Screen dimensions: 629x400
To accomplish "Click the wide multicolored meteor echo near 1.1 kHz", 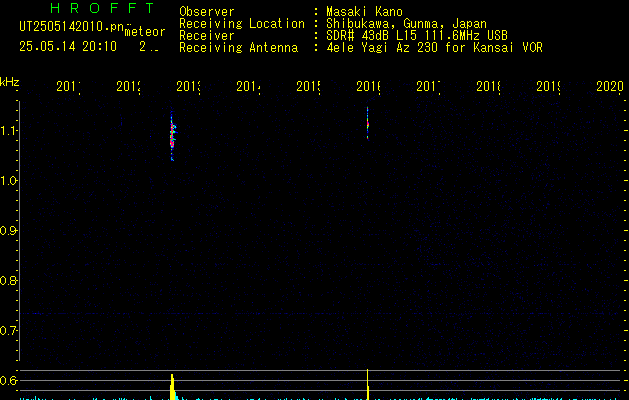I will click(172, 136).
